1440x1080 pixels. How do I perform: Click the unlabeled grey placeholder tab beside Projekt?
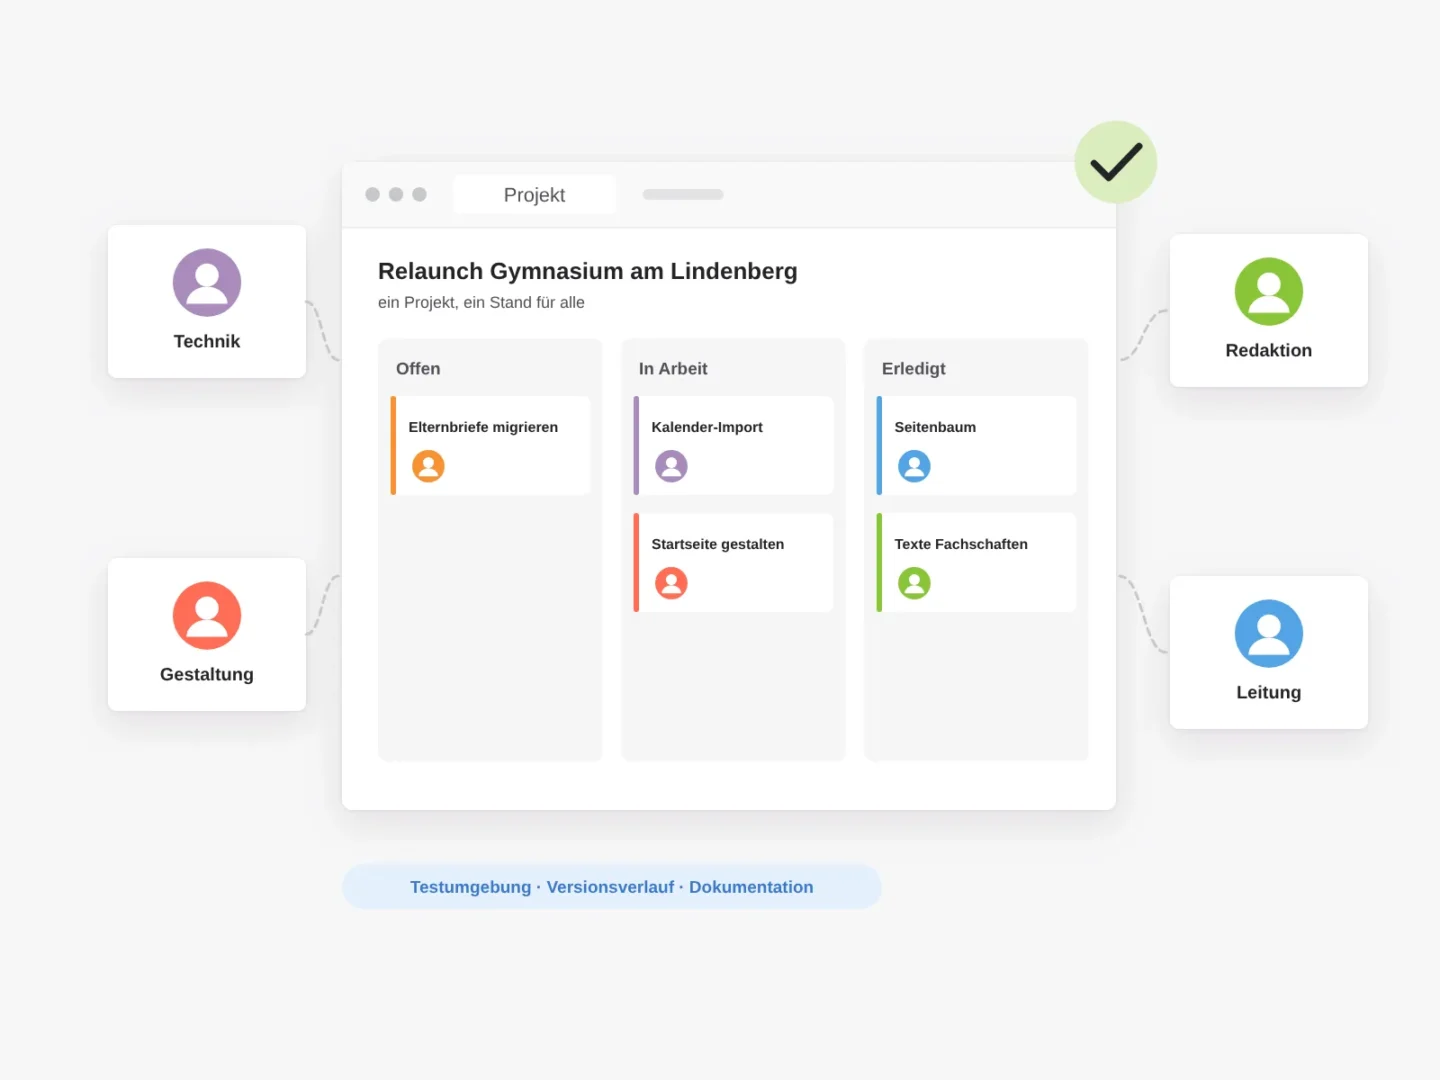click(x=683, y=195)
